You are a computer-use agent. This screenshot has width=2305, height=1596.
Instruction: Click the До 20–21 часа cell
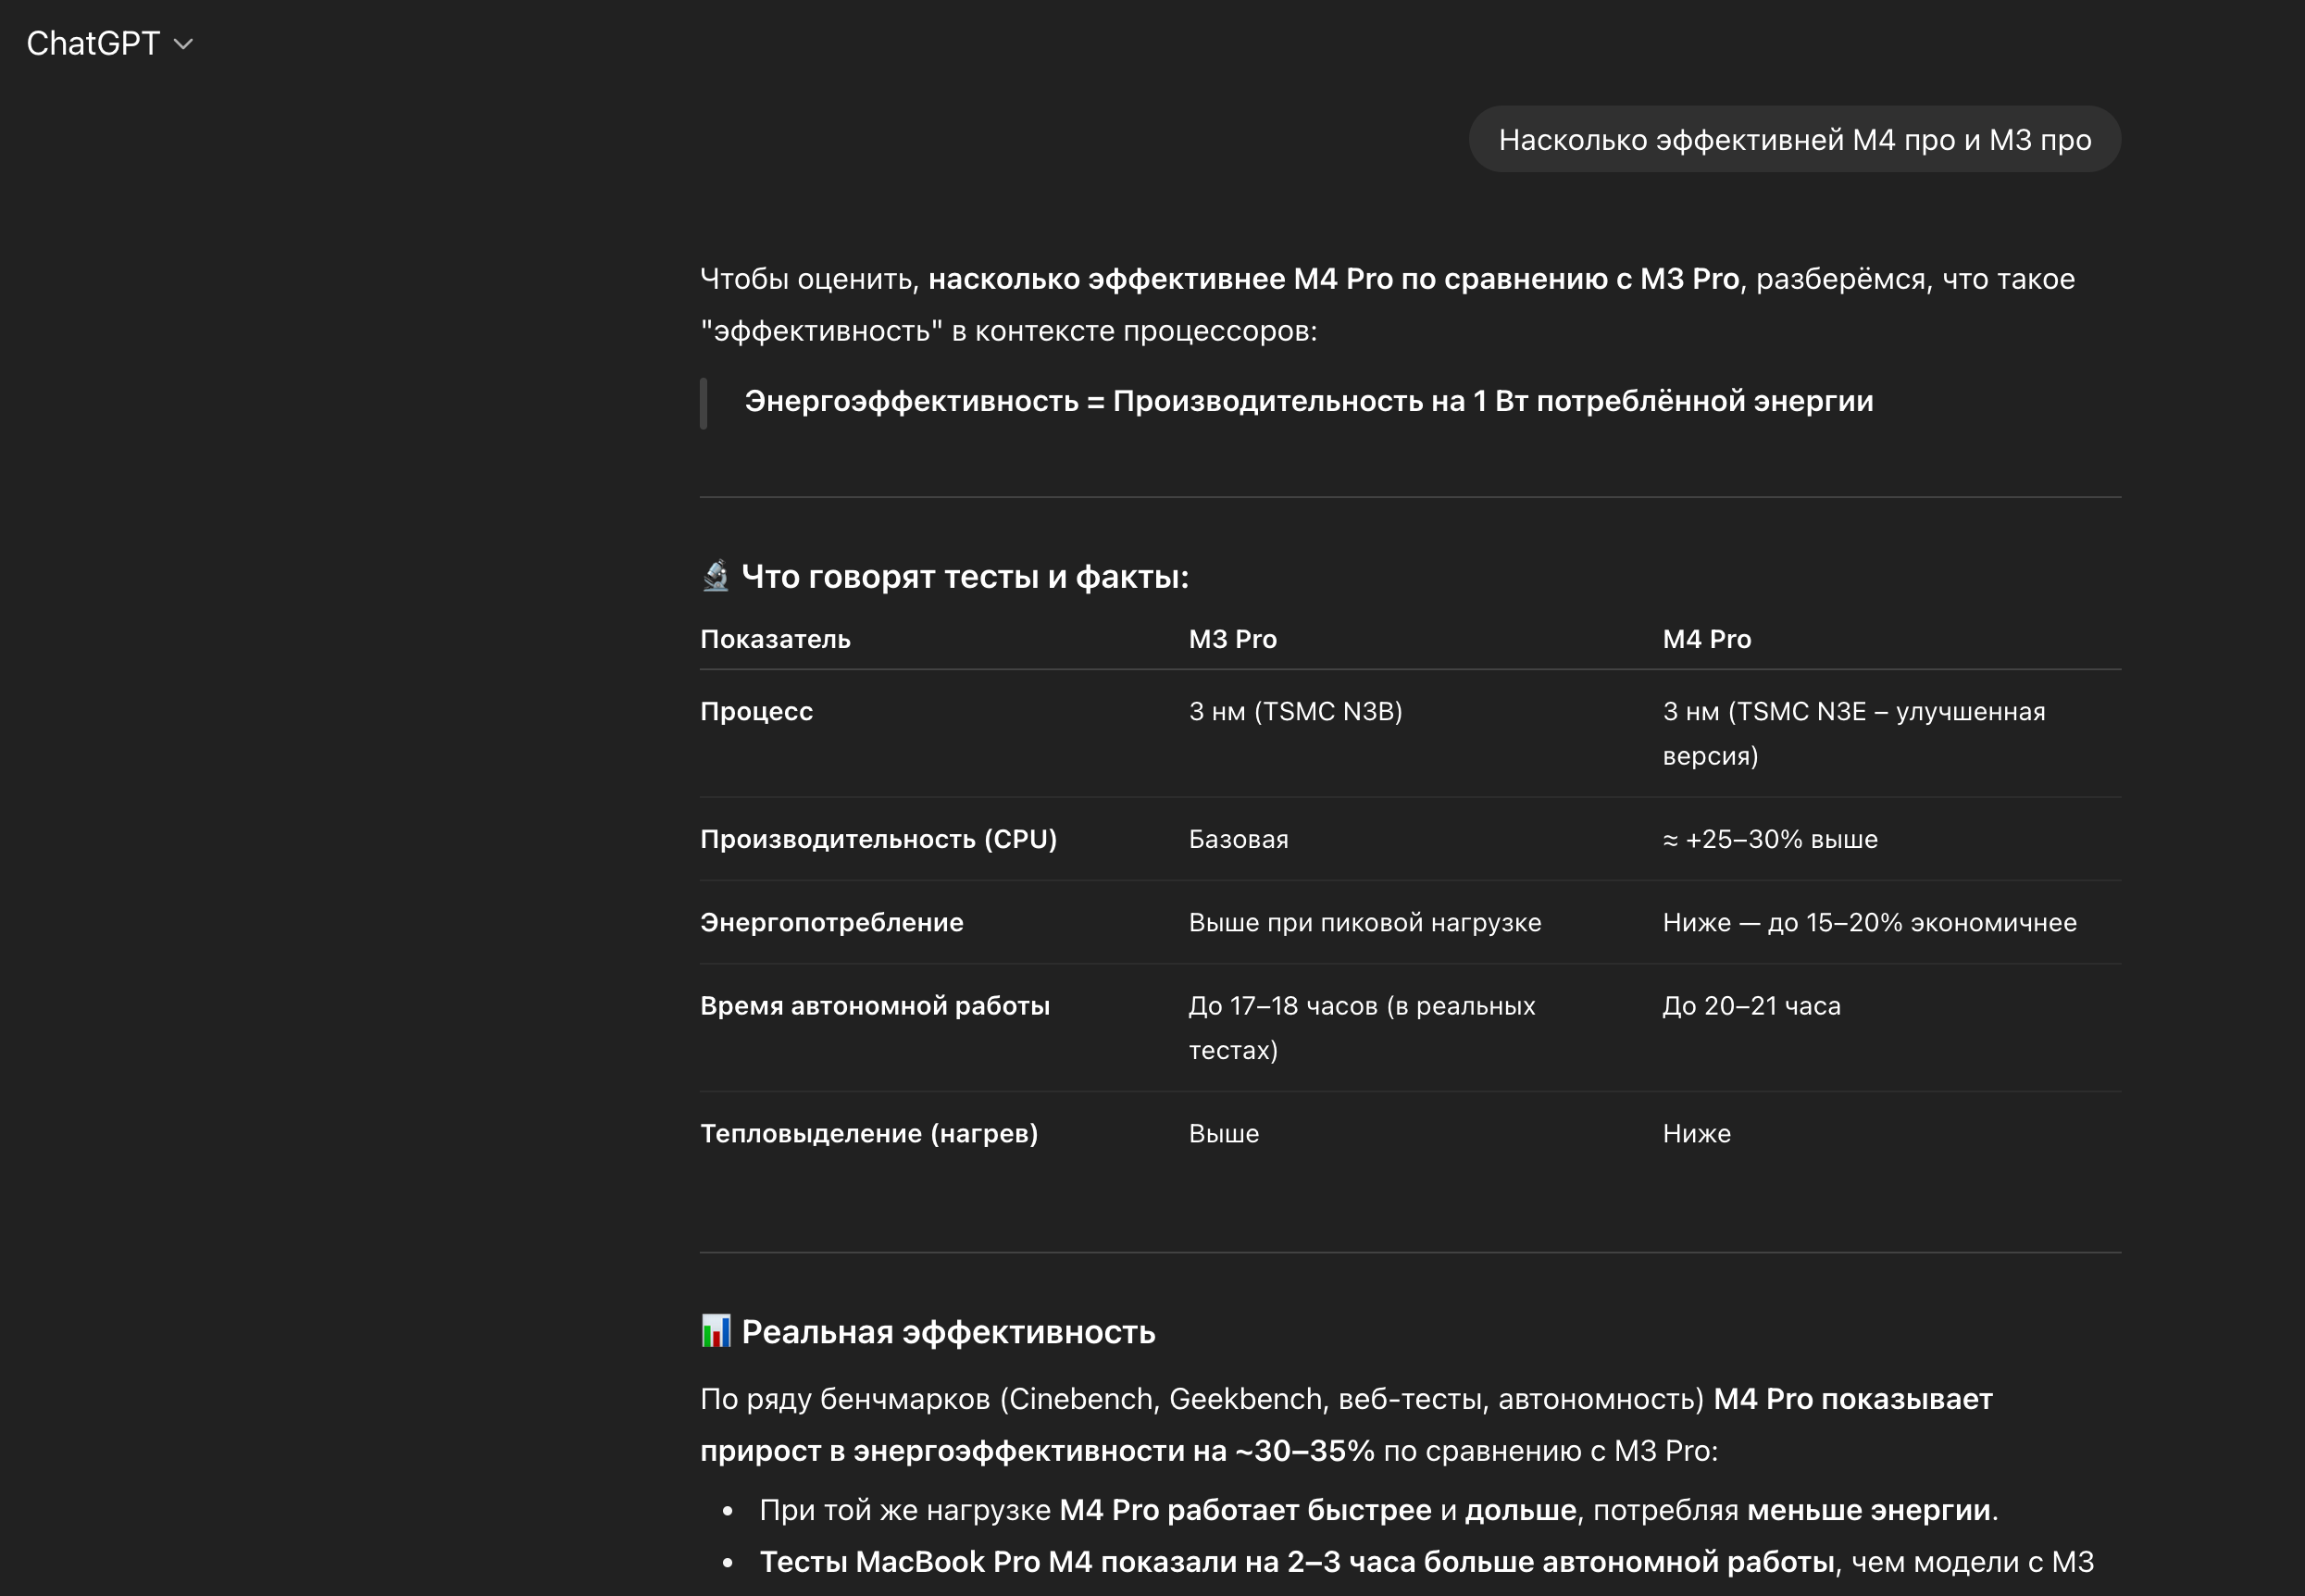coord(1751,1005)
